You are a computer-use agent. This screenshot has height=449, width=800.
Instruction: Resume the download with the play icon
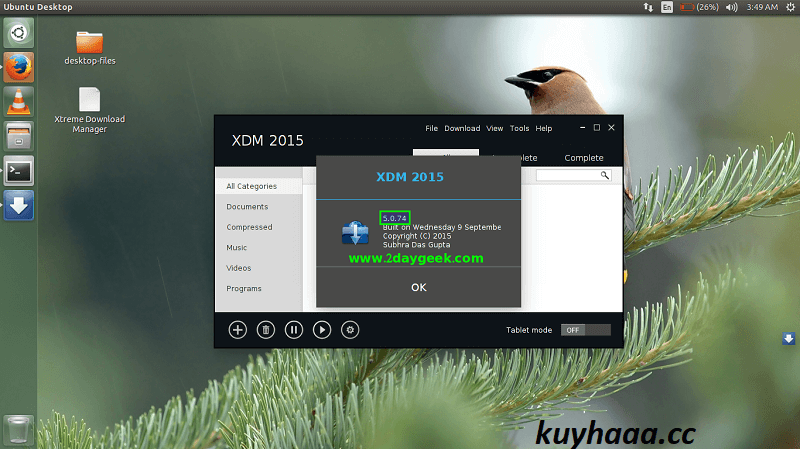coord(322,330)
